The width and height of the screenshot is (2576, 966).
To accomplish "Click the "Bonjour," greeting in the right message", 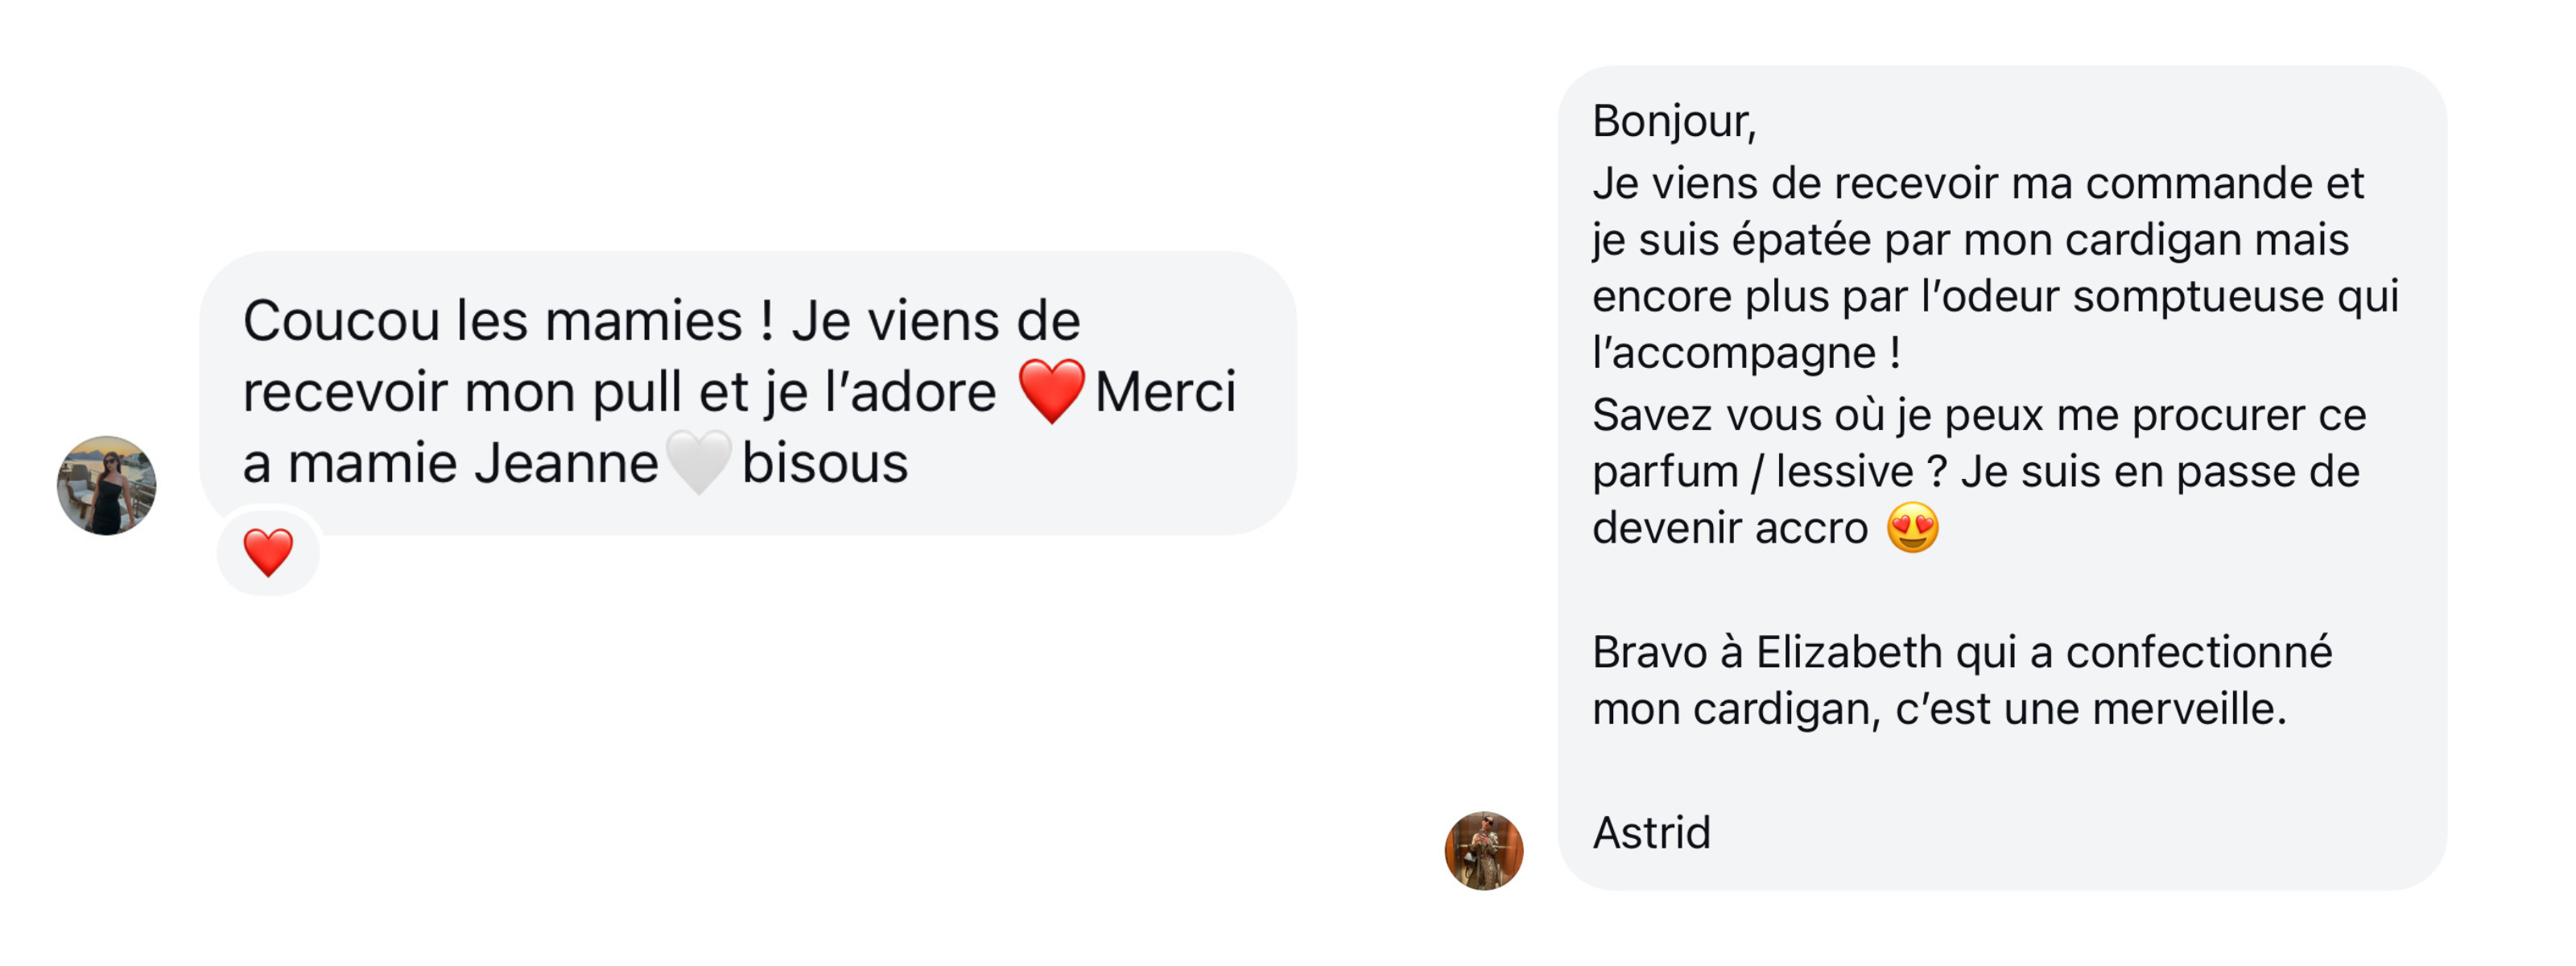I will [x=1673, y=122].
